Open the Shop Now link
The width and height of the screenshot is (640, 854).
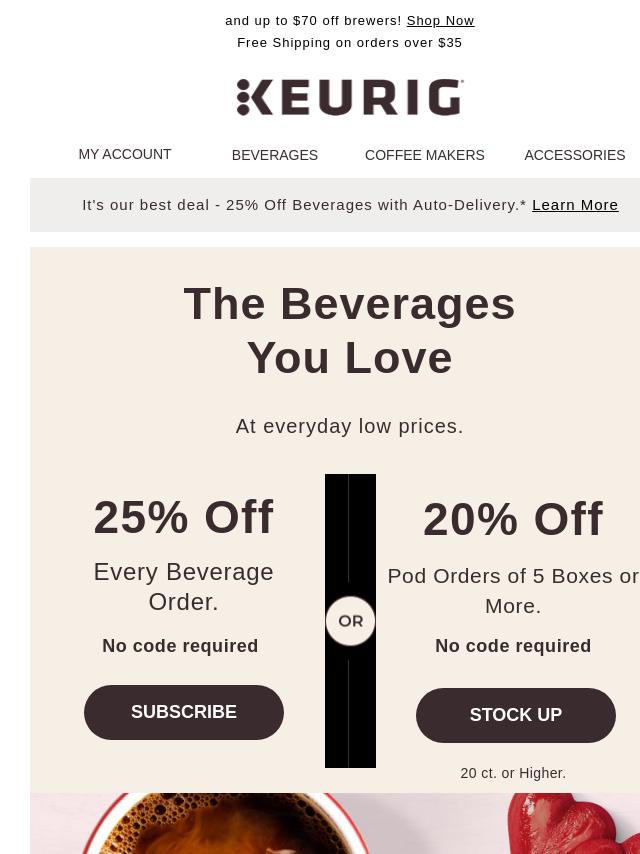pyautogui.click(x=440, y=21)
